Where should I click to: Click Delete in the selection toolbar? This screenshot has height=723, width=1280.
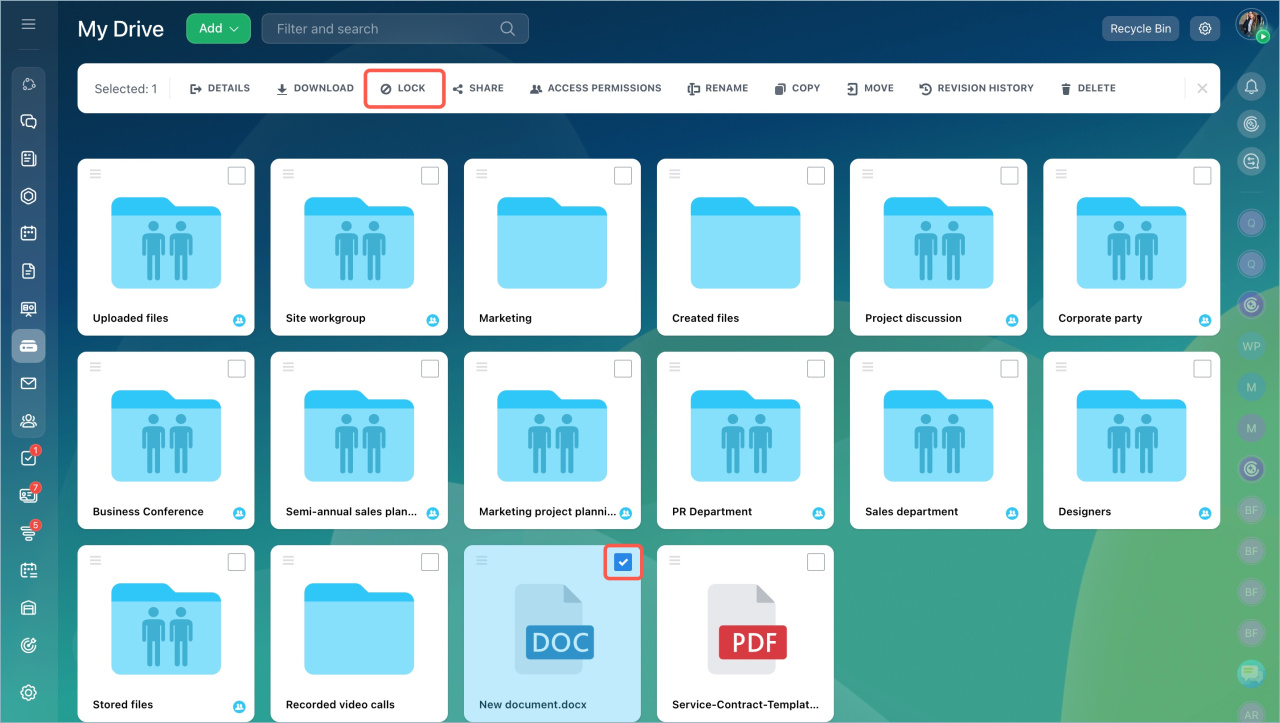(1087, 88)
